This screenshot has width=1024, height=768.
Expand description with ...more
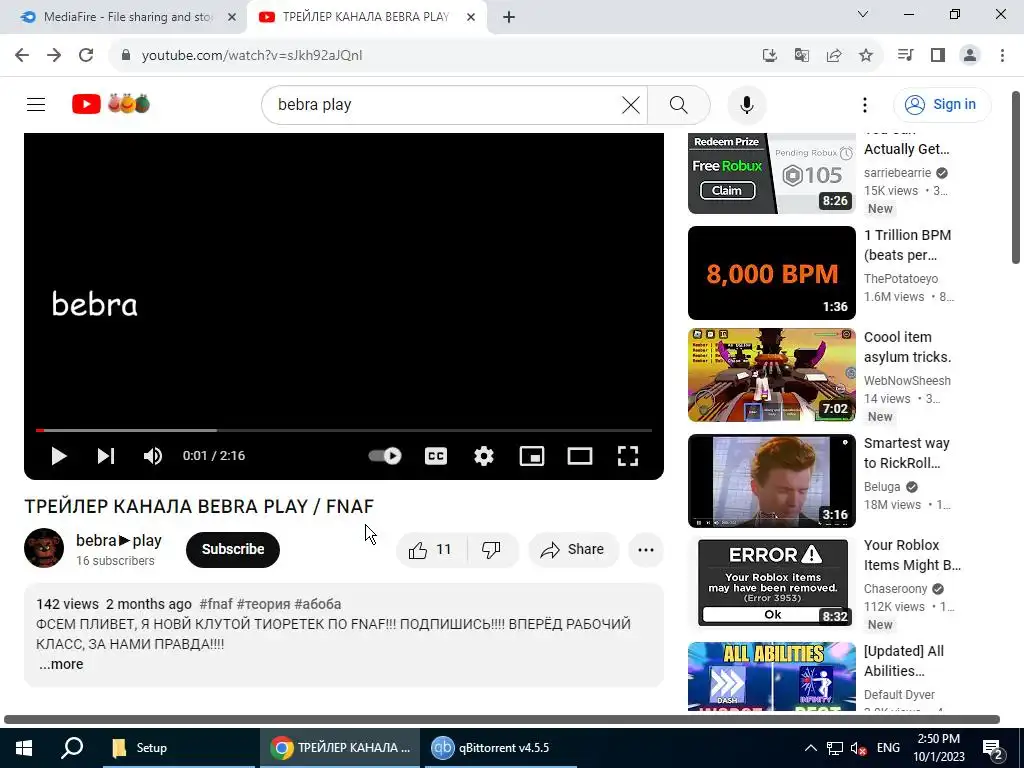[61, 664]
